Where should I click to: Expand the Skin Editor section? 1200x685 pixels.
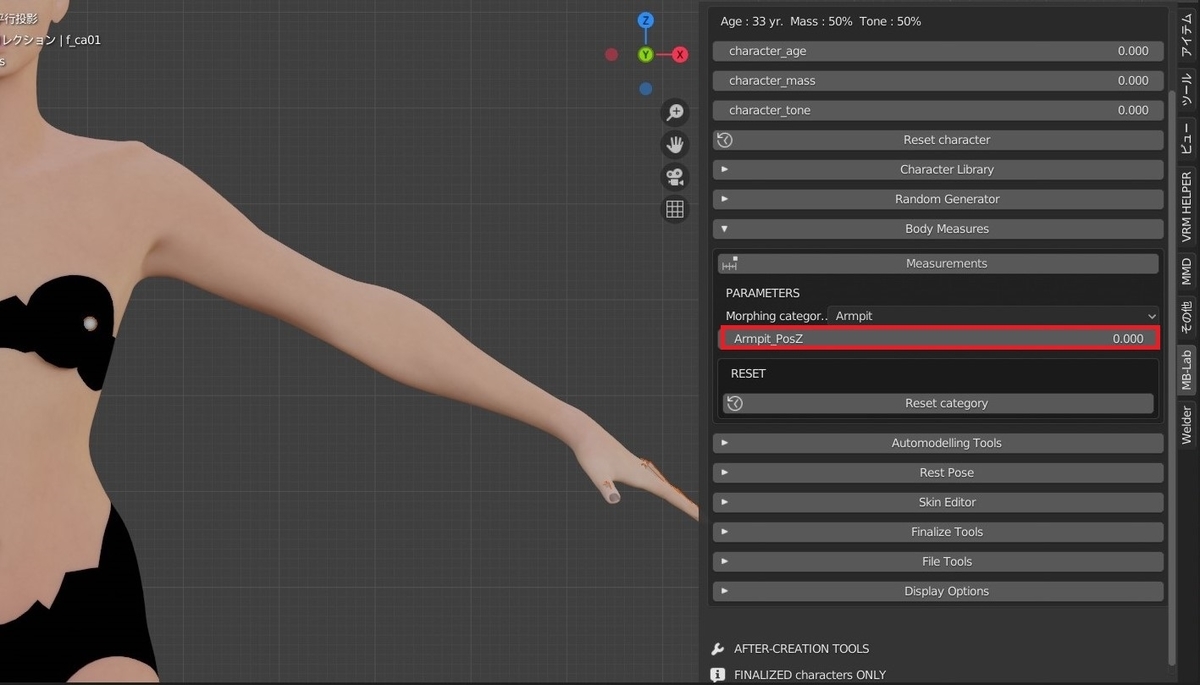click(x=938, y=502)
